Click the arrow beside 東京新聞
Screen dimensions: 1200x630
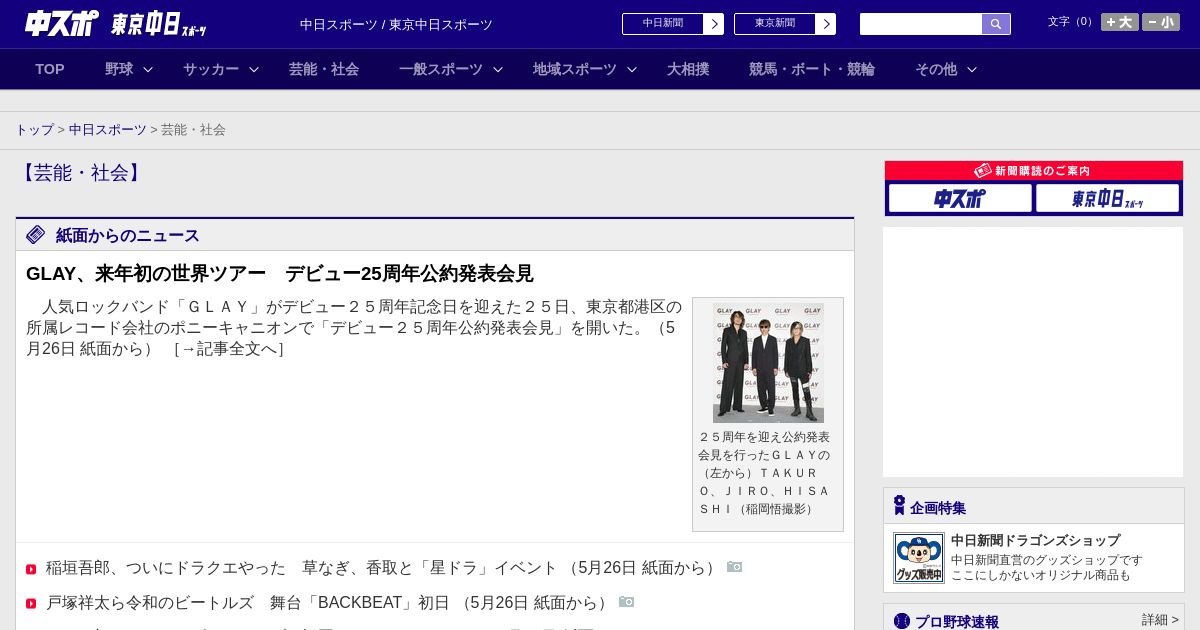[x=825, y=24]
